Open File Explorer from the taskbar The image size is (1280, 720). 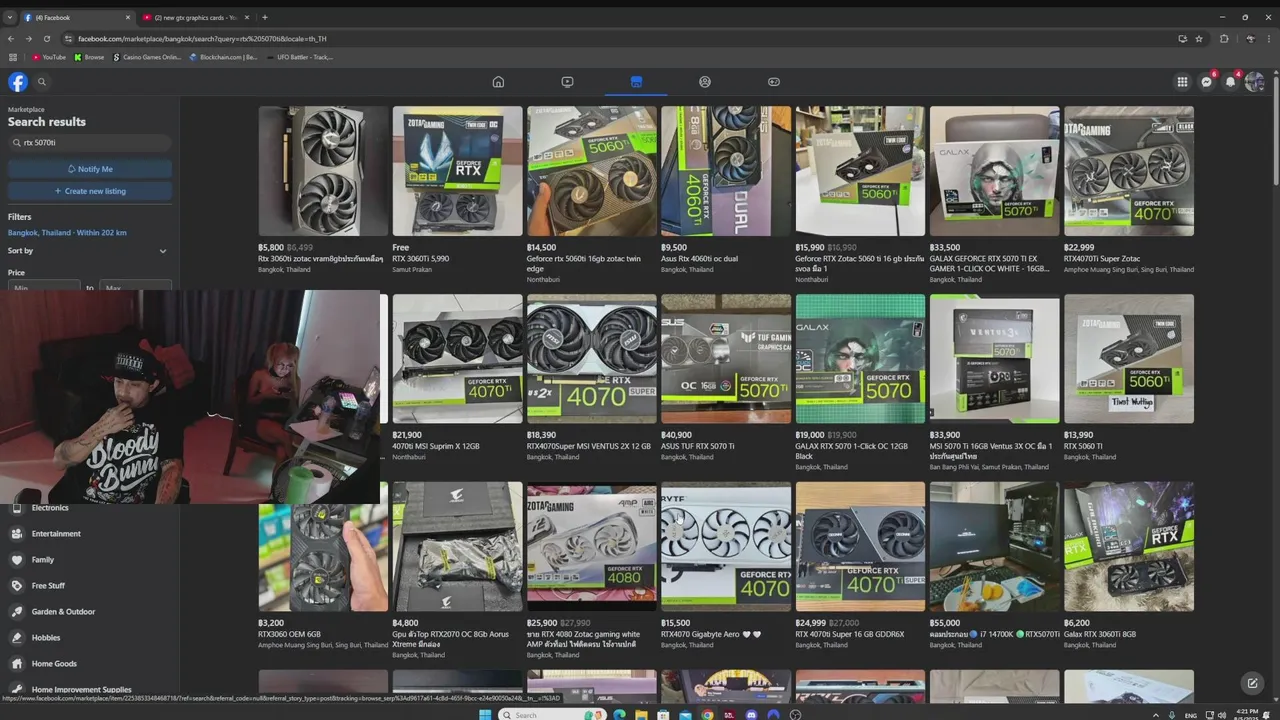click(x=641, y=714)
